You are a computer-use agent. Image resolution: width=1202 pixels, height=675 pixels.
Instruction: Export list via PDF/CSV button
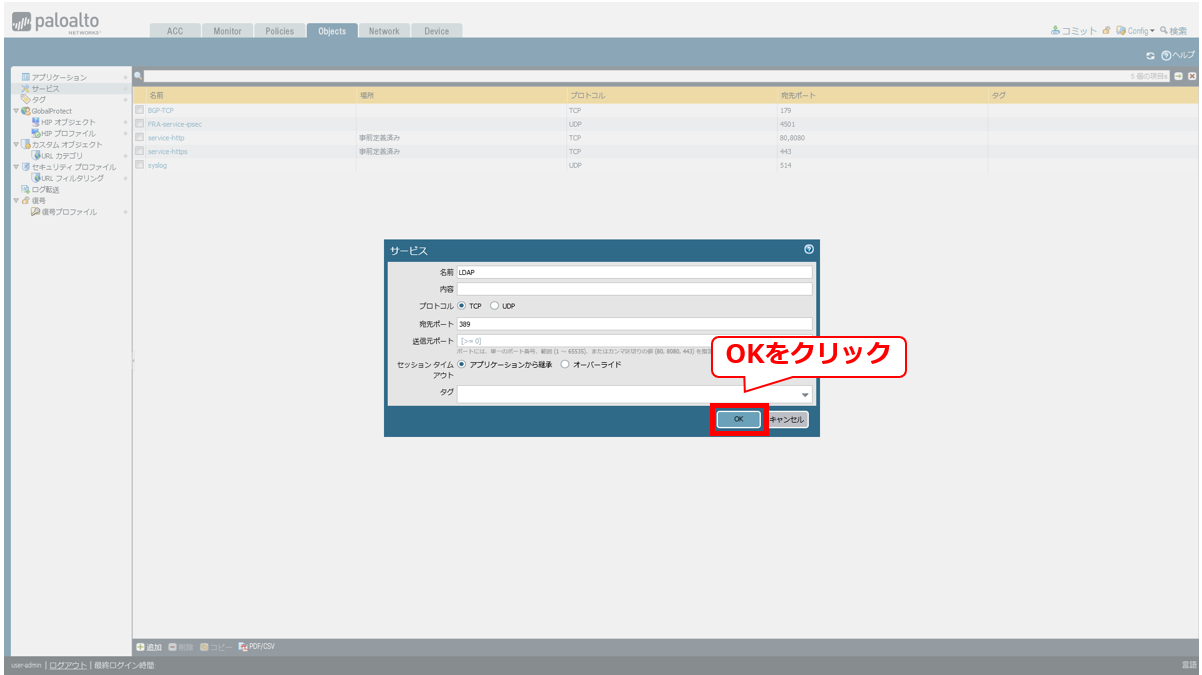[x=256, y=646]
